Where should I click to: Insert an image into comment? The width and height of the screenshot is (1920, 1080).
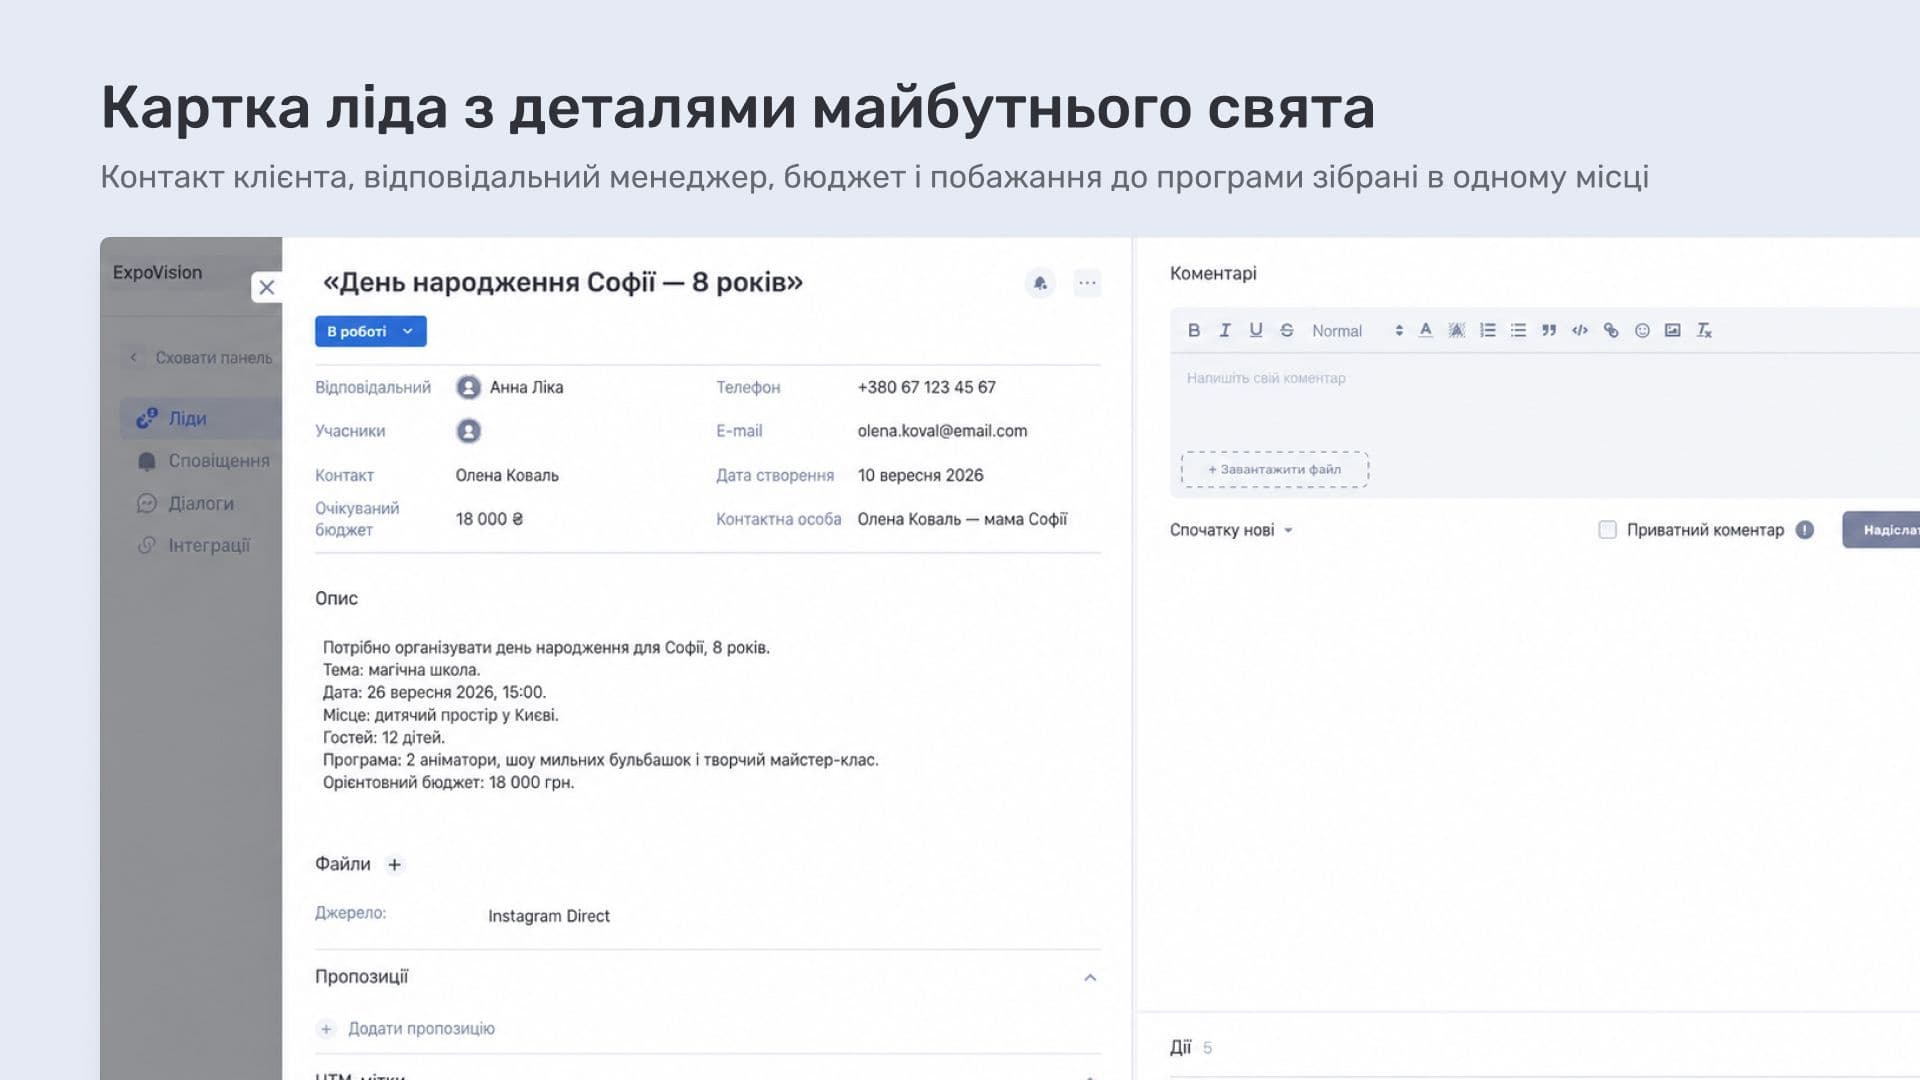[1672, 331]
